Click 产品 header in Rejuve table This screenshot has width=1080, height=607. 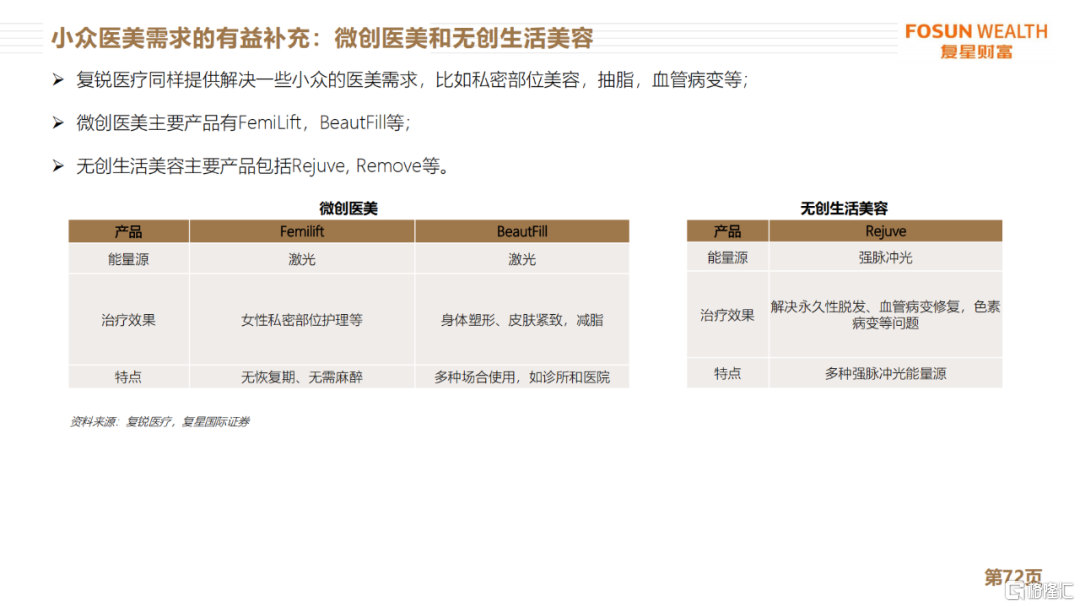pyautogui.click(x=727, y=231)
